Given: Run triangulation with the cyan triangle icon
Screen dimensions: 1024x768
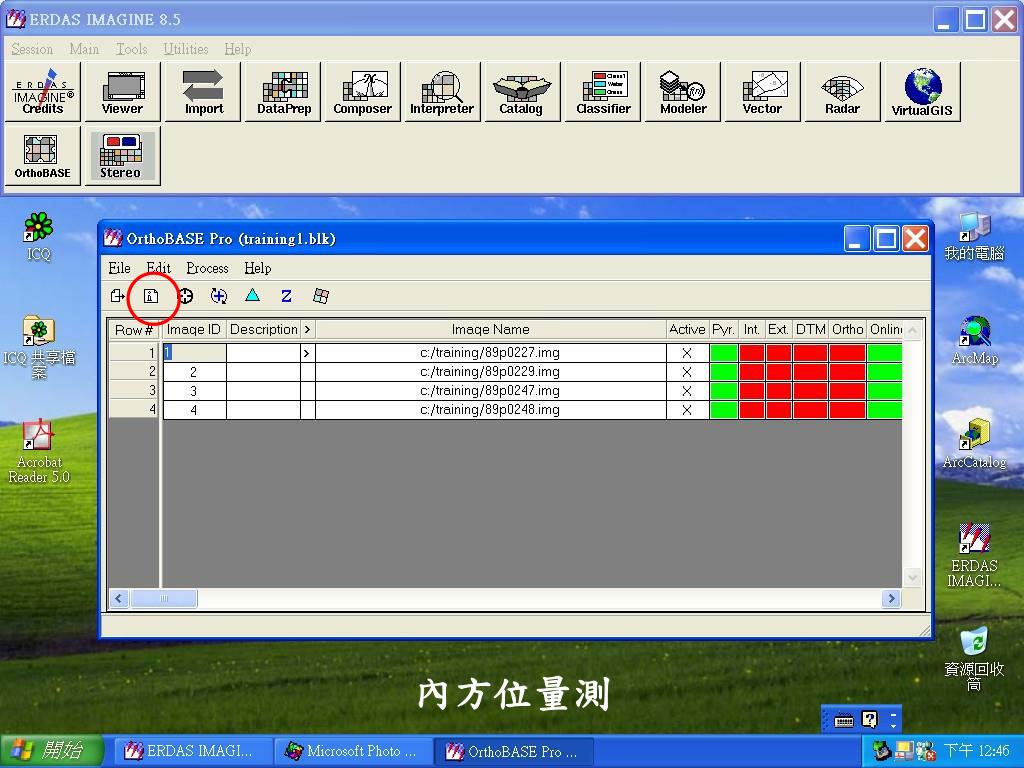Looking at the screenshot, I should click(x=252, y=296).
